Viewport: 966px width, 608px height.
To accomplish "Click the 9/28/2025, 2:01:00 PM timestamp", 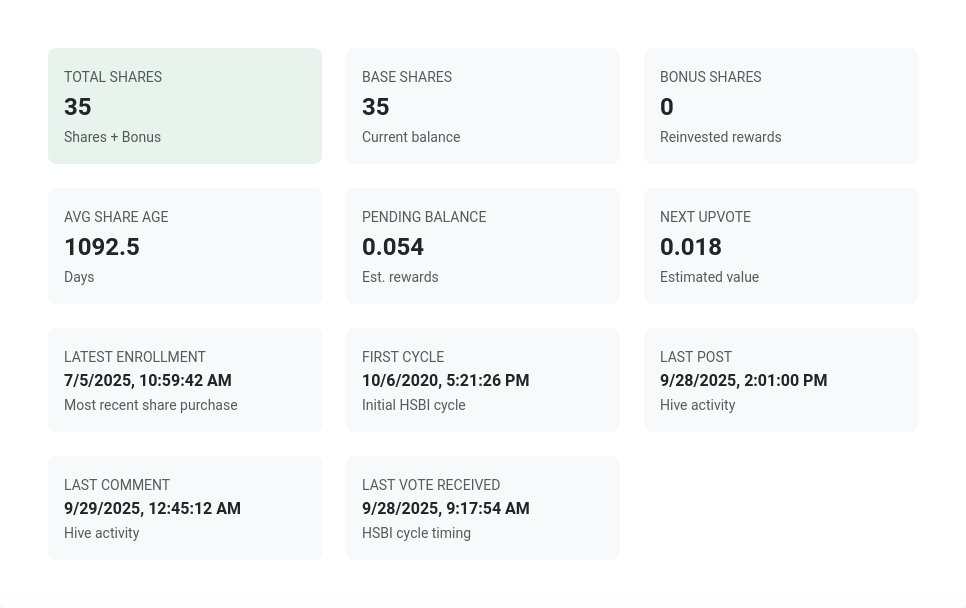I will tap(743, 381).
